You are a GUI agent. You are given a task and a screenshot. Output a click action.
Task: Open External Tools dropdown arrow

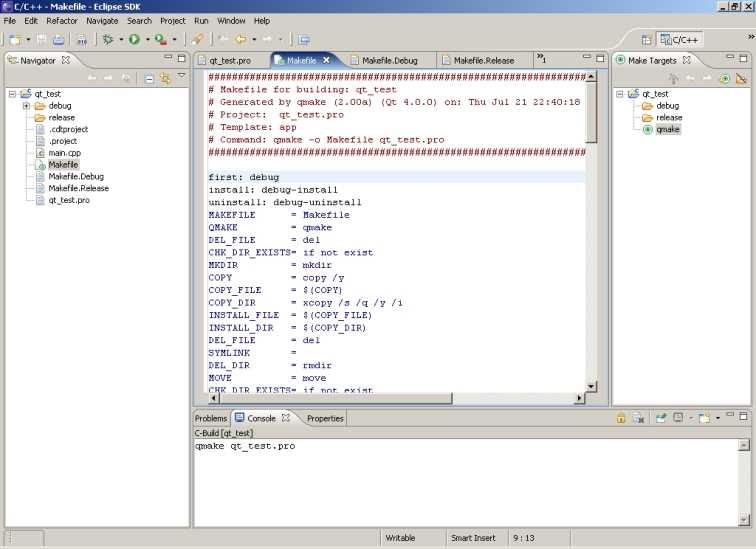pyautogui.click(x=174, y=40)
